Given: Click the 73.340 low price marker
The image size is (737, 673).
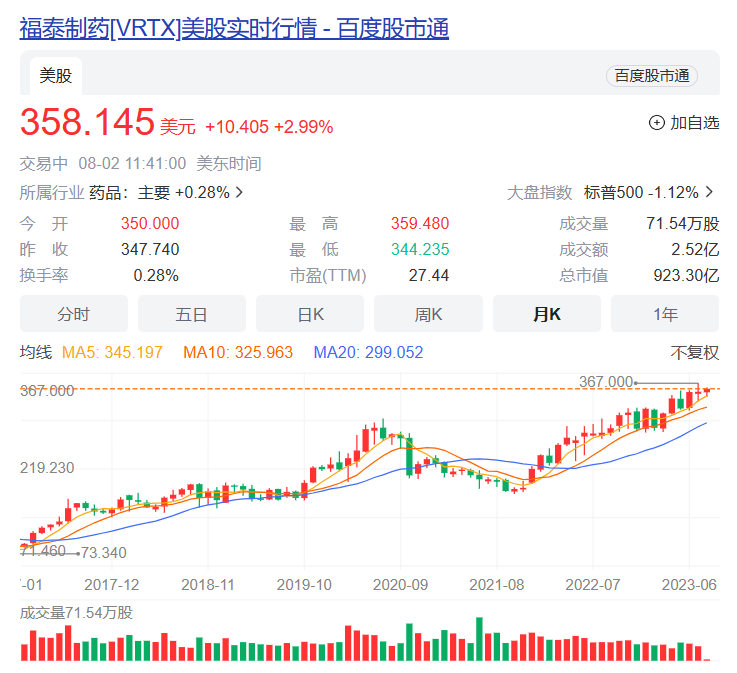Looking at the screenshot, I should (x=103, y=552).
